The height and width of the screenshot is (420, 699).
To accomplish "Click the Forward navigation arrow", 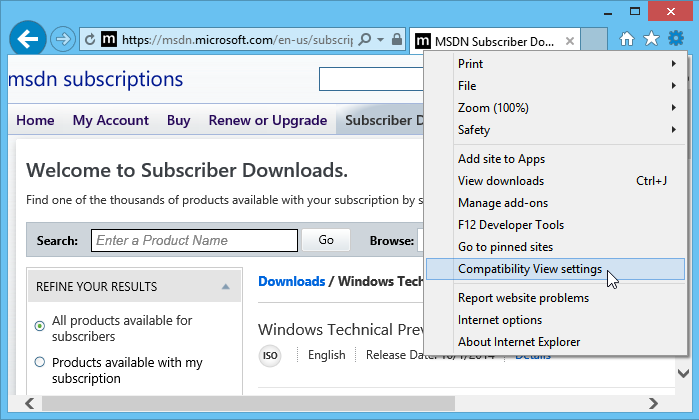I will pyautogui.click(x=62, y=39).
